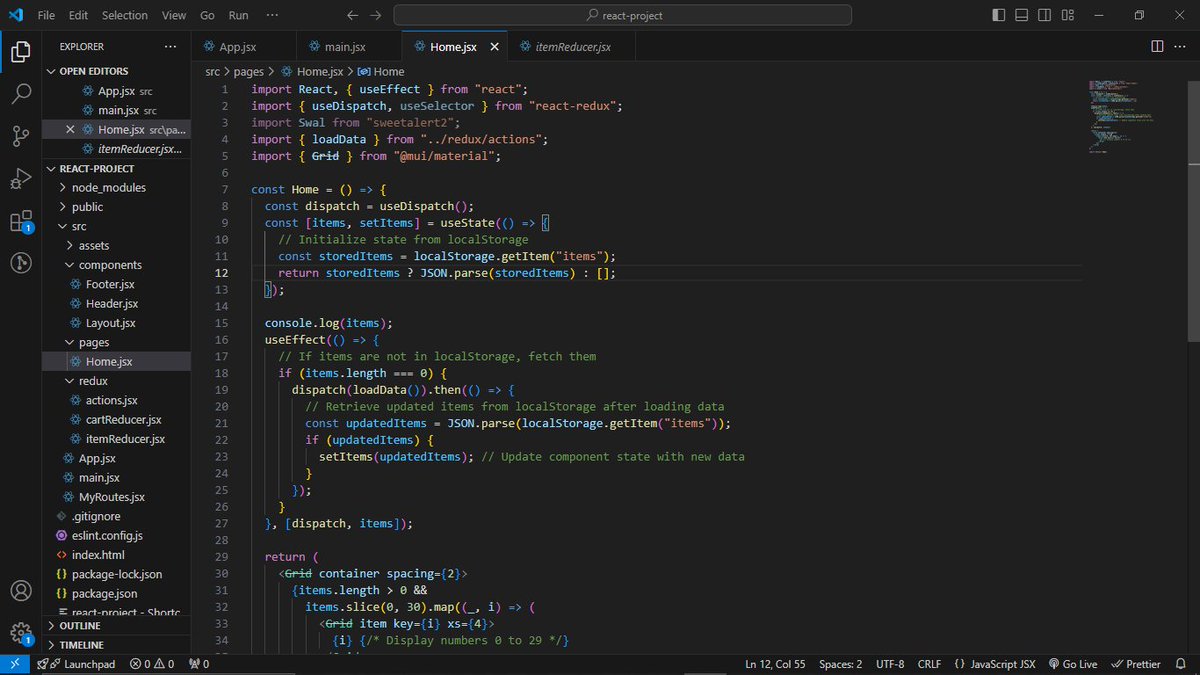Go forward with the navigation arrow
Screen dimensions: 1200x675
pos(375,15)
